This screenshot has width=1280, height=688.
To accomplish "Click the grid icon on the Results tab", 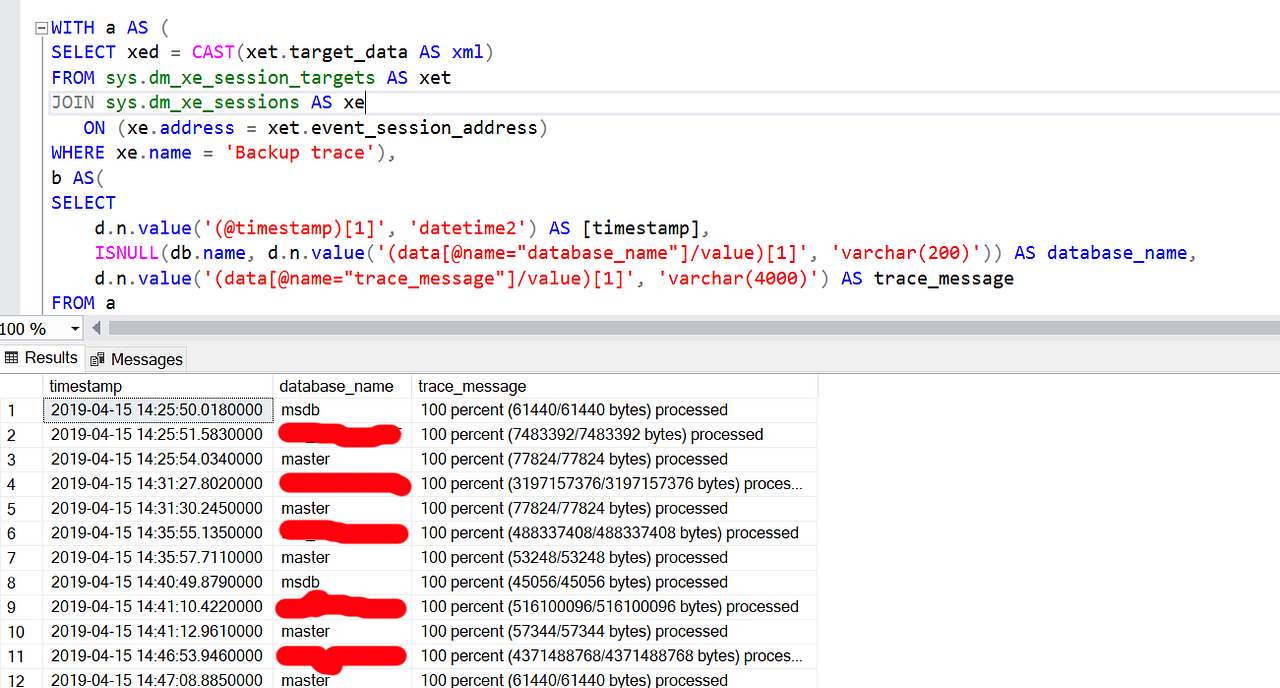I will click(14, 358).
